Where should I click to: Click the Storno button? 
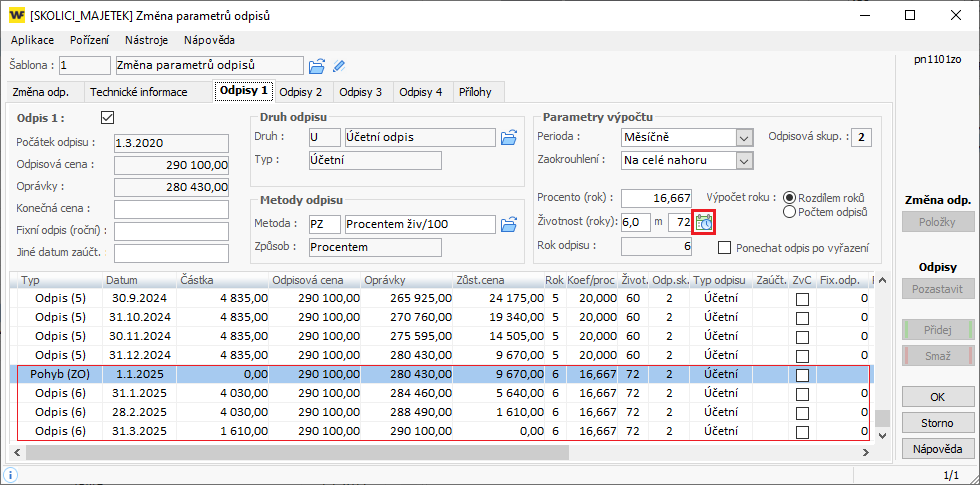coord(938,422)
